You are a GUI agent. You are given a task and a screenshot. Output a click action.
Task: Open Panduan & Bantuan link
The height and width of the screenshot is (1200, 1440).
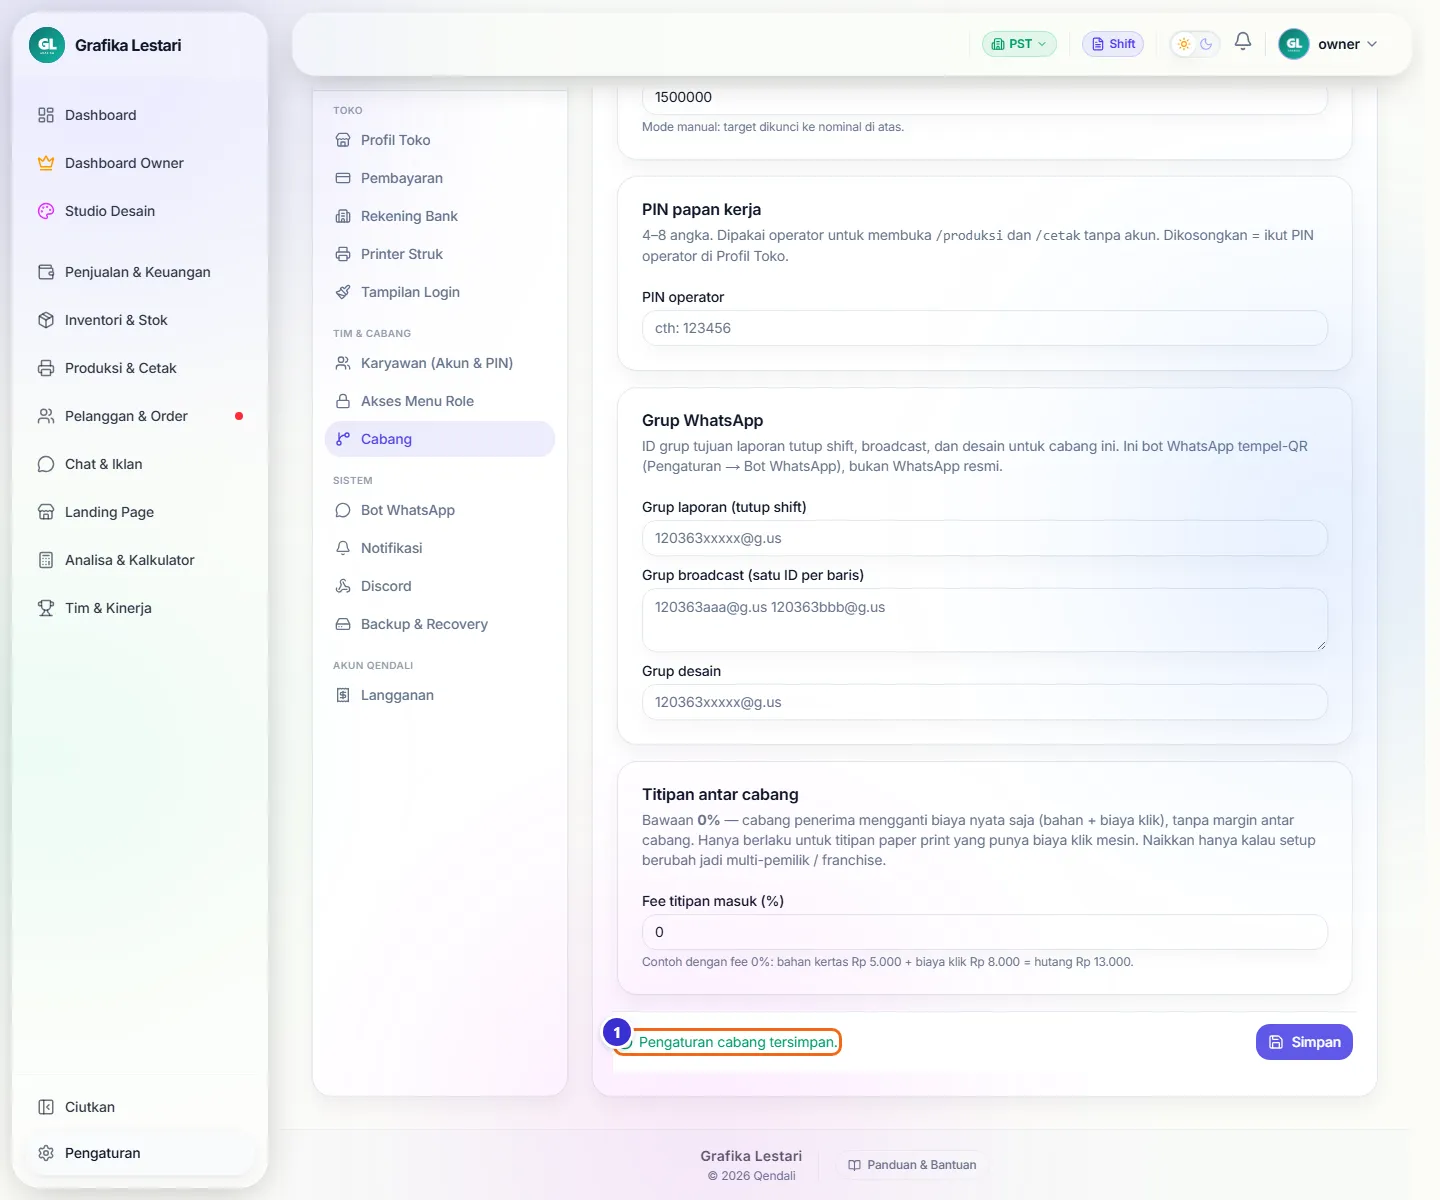pos(912,1165)
